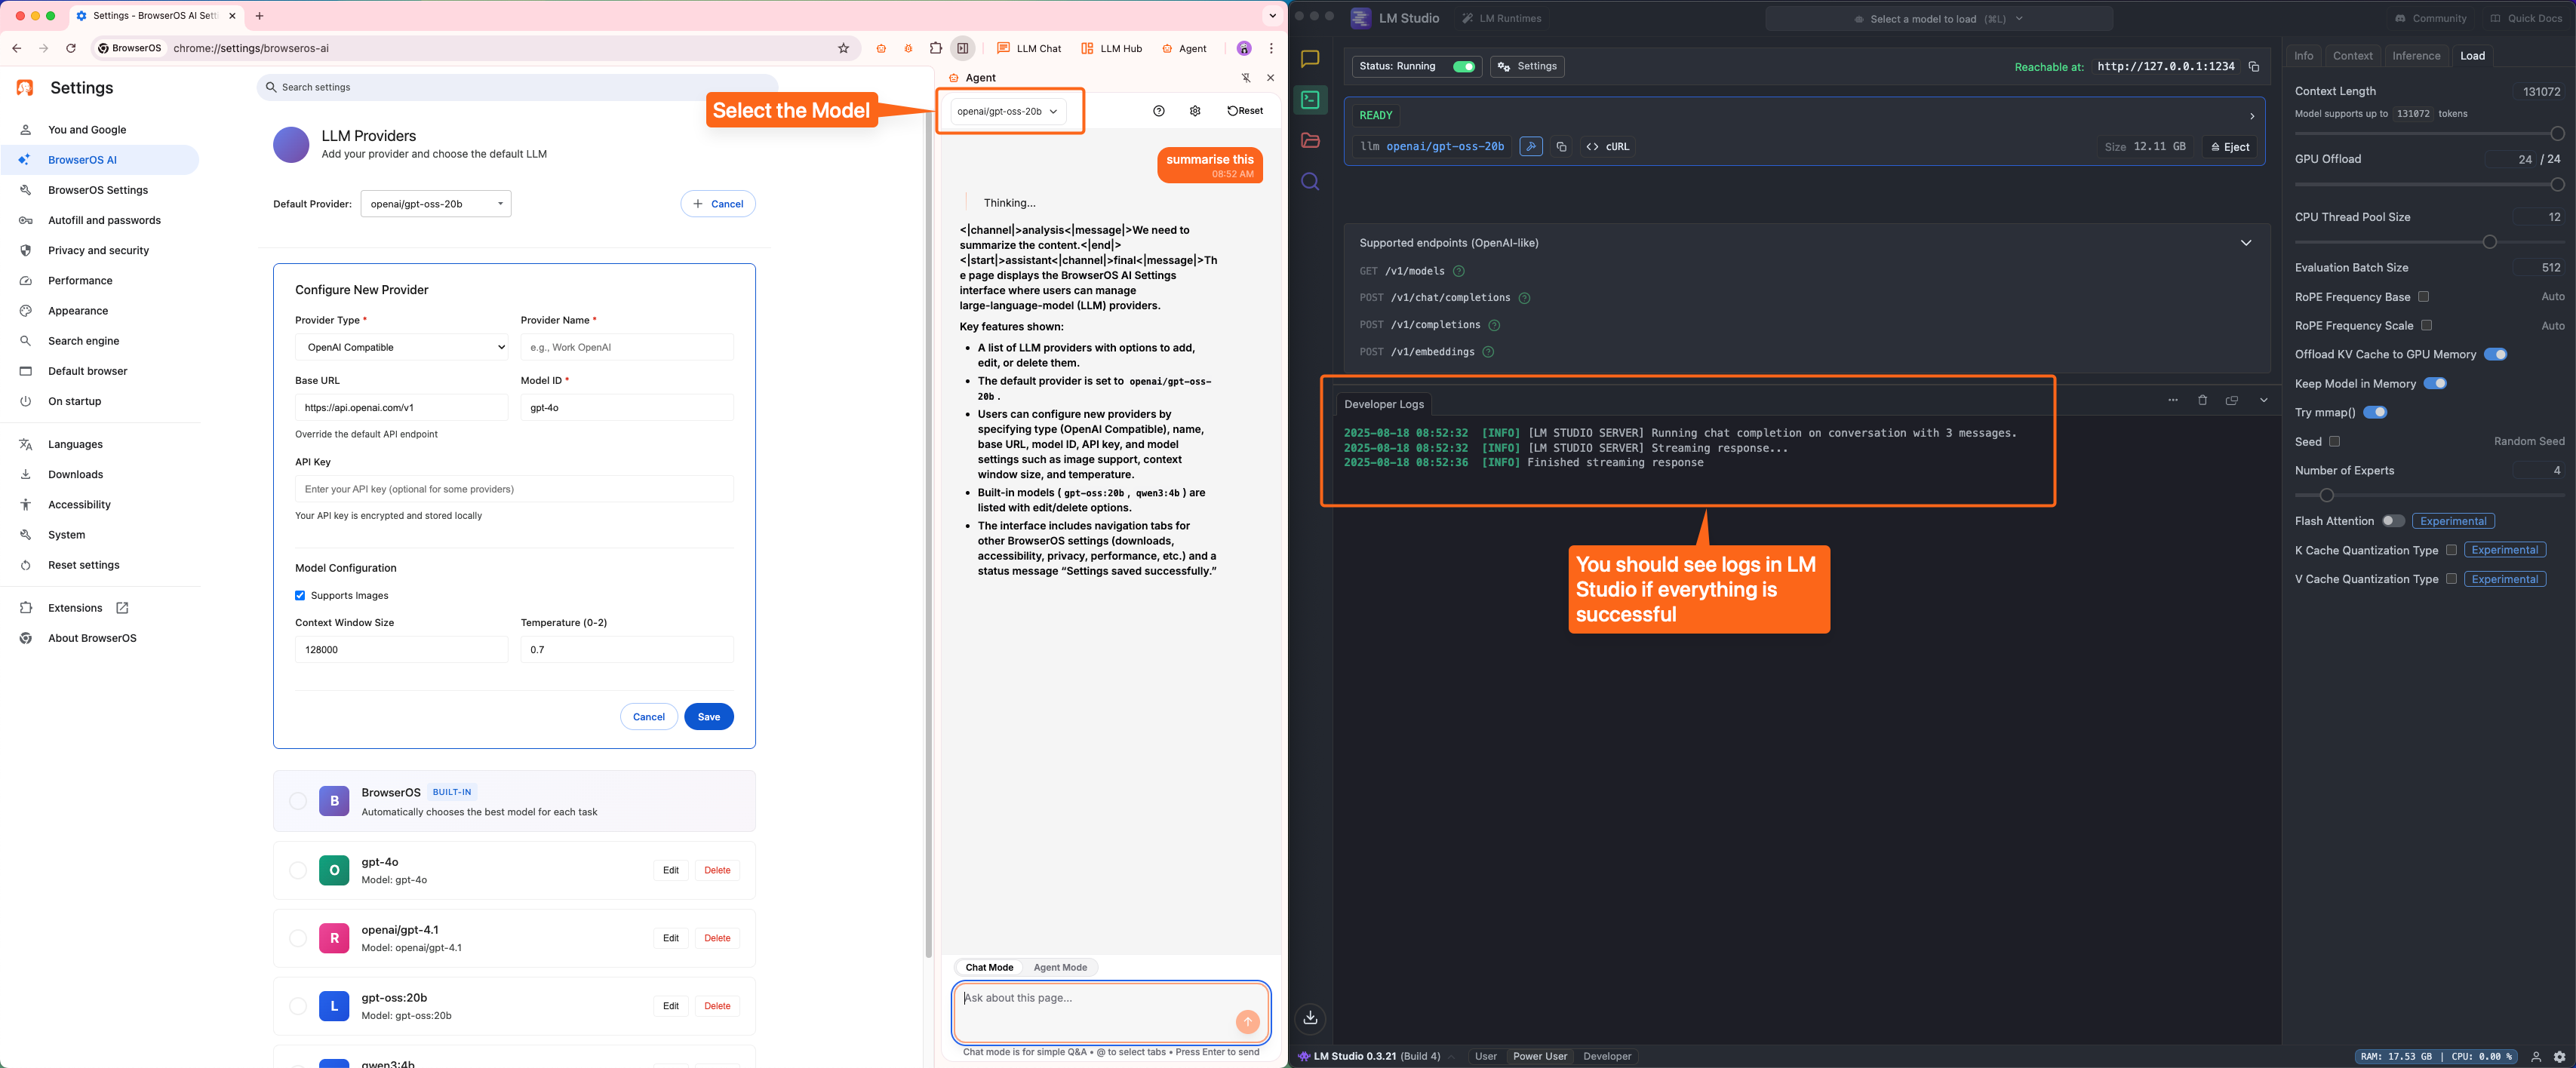Open the My Models folder icon

click(1310, 141)
